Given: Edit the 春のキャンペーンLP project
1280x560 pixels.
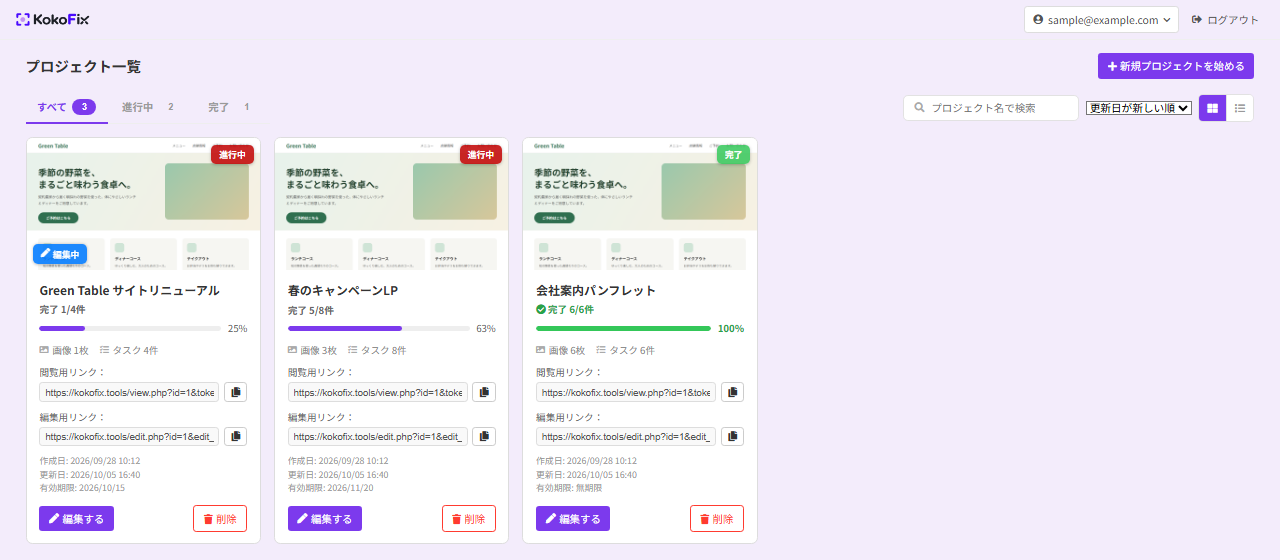Looking at the screenshot, I should (325, 519).
